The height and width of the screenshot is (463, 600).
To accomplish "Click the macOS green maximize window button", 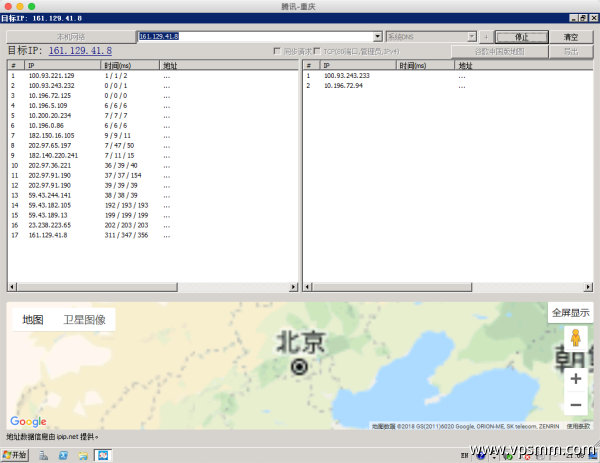I will point(32,6).
